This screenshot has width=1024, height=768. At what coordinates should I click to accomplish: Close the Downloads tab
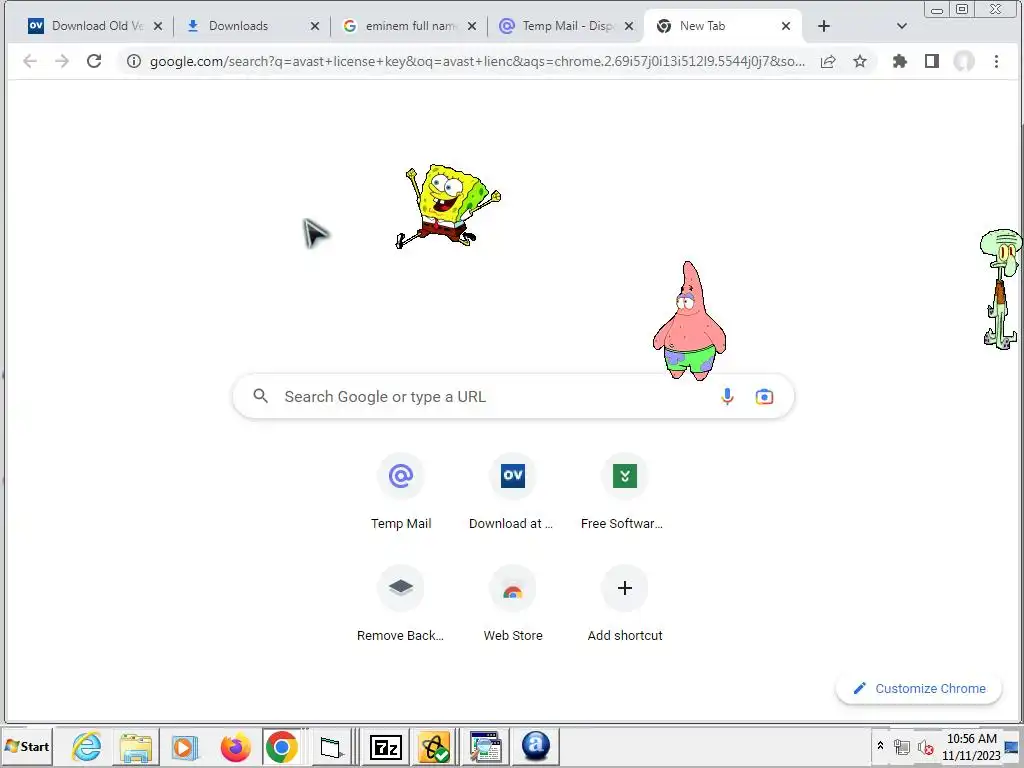[315, 26]
